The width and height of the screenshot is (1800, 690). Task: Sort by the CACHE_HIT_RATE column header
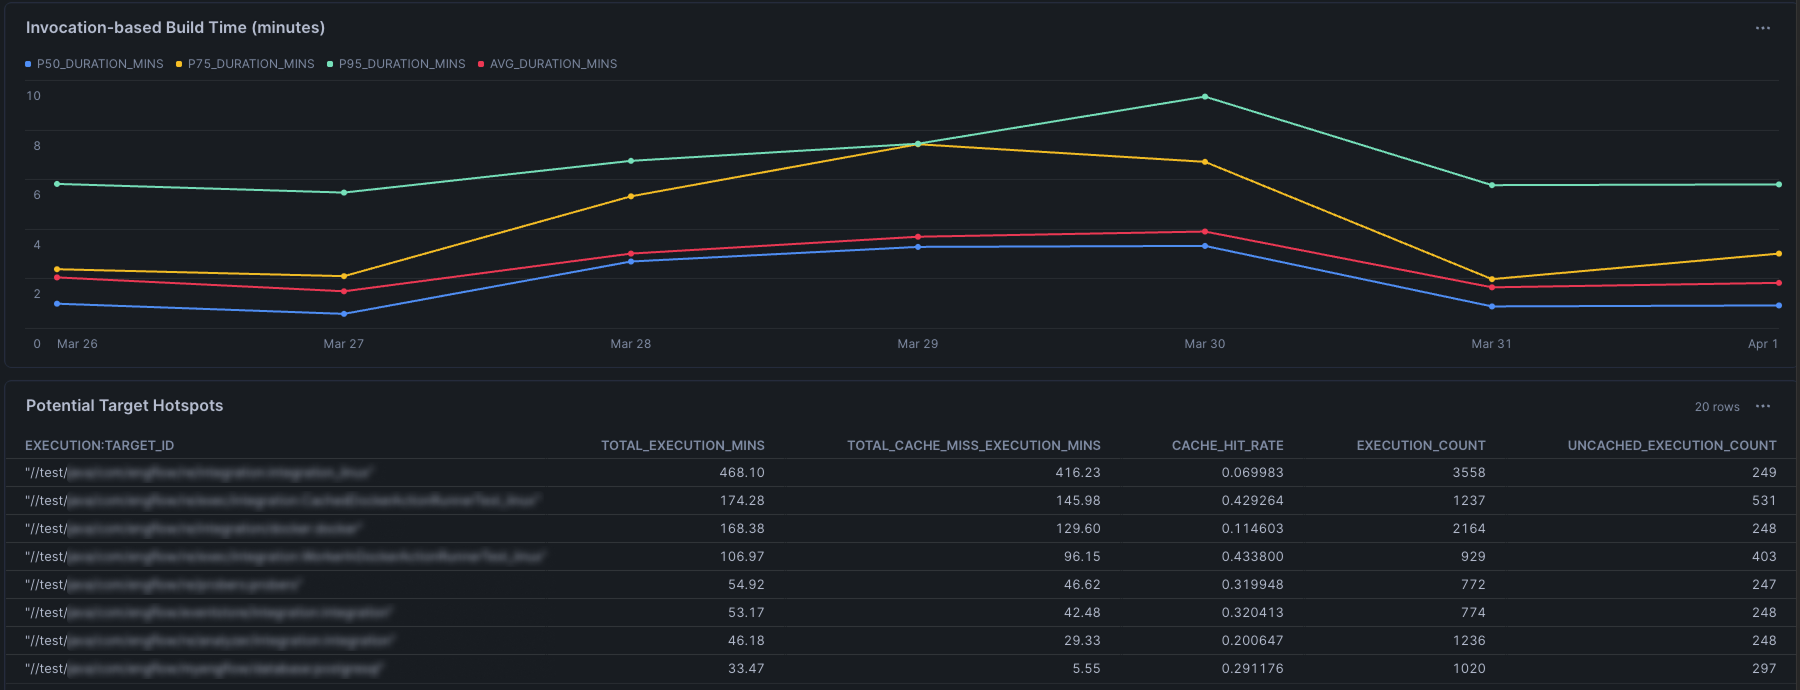pos(1227,446)
